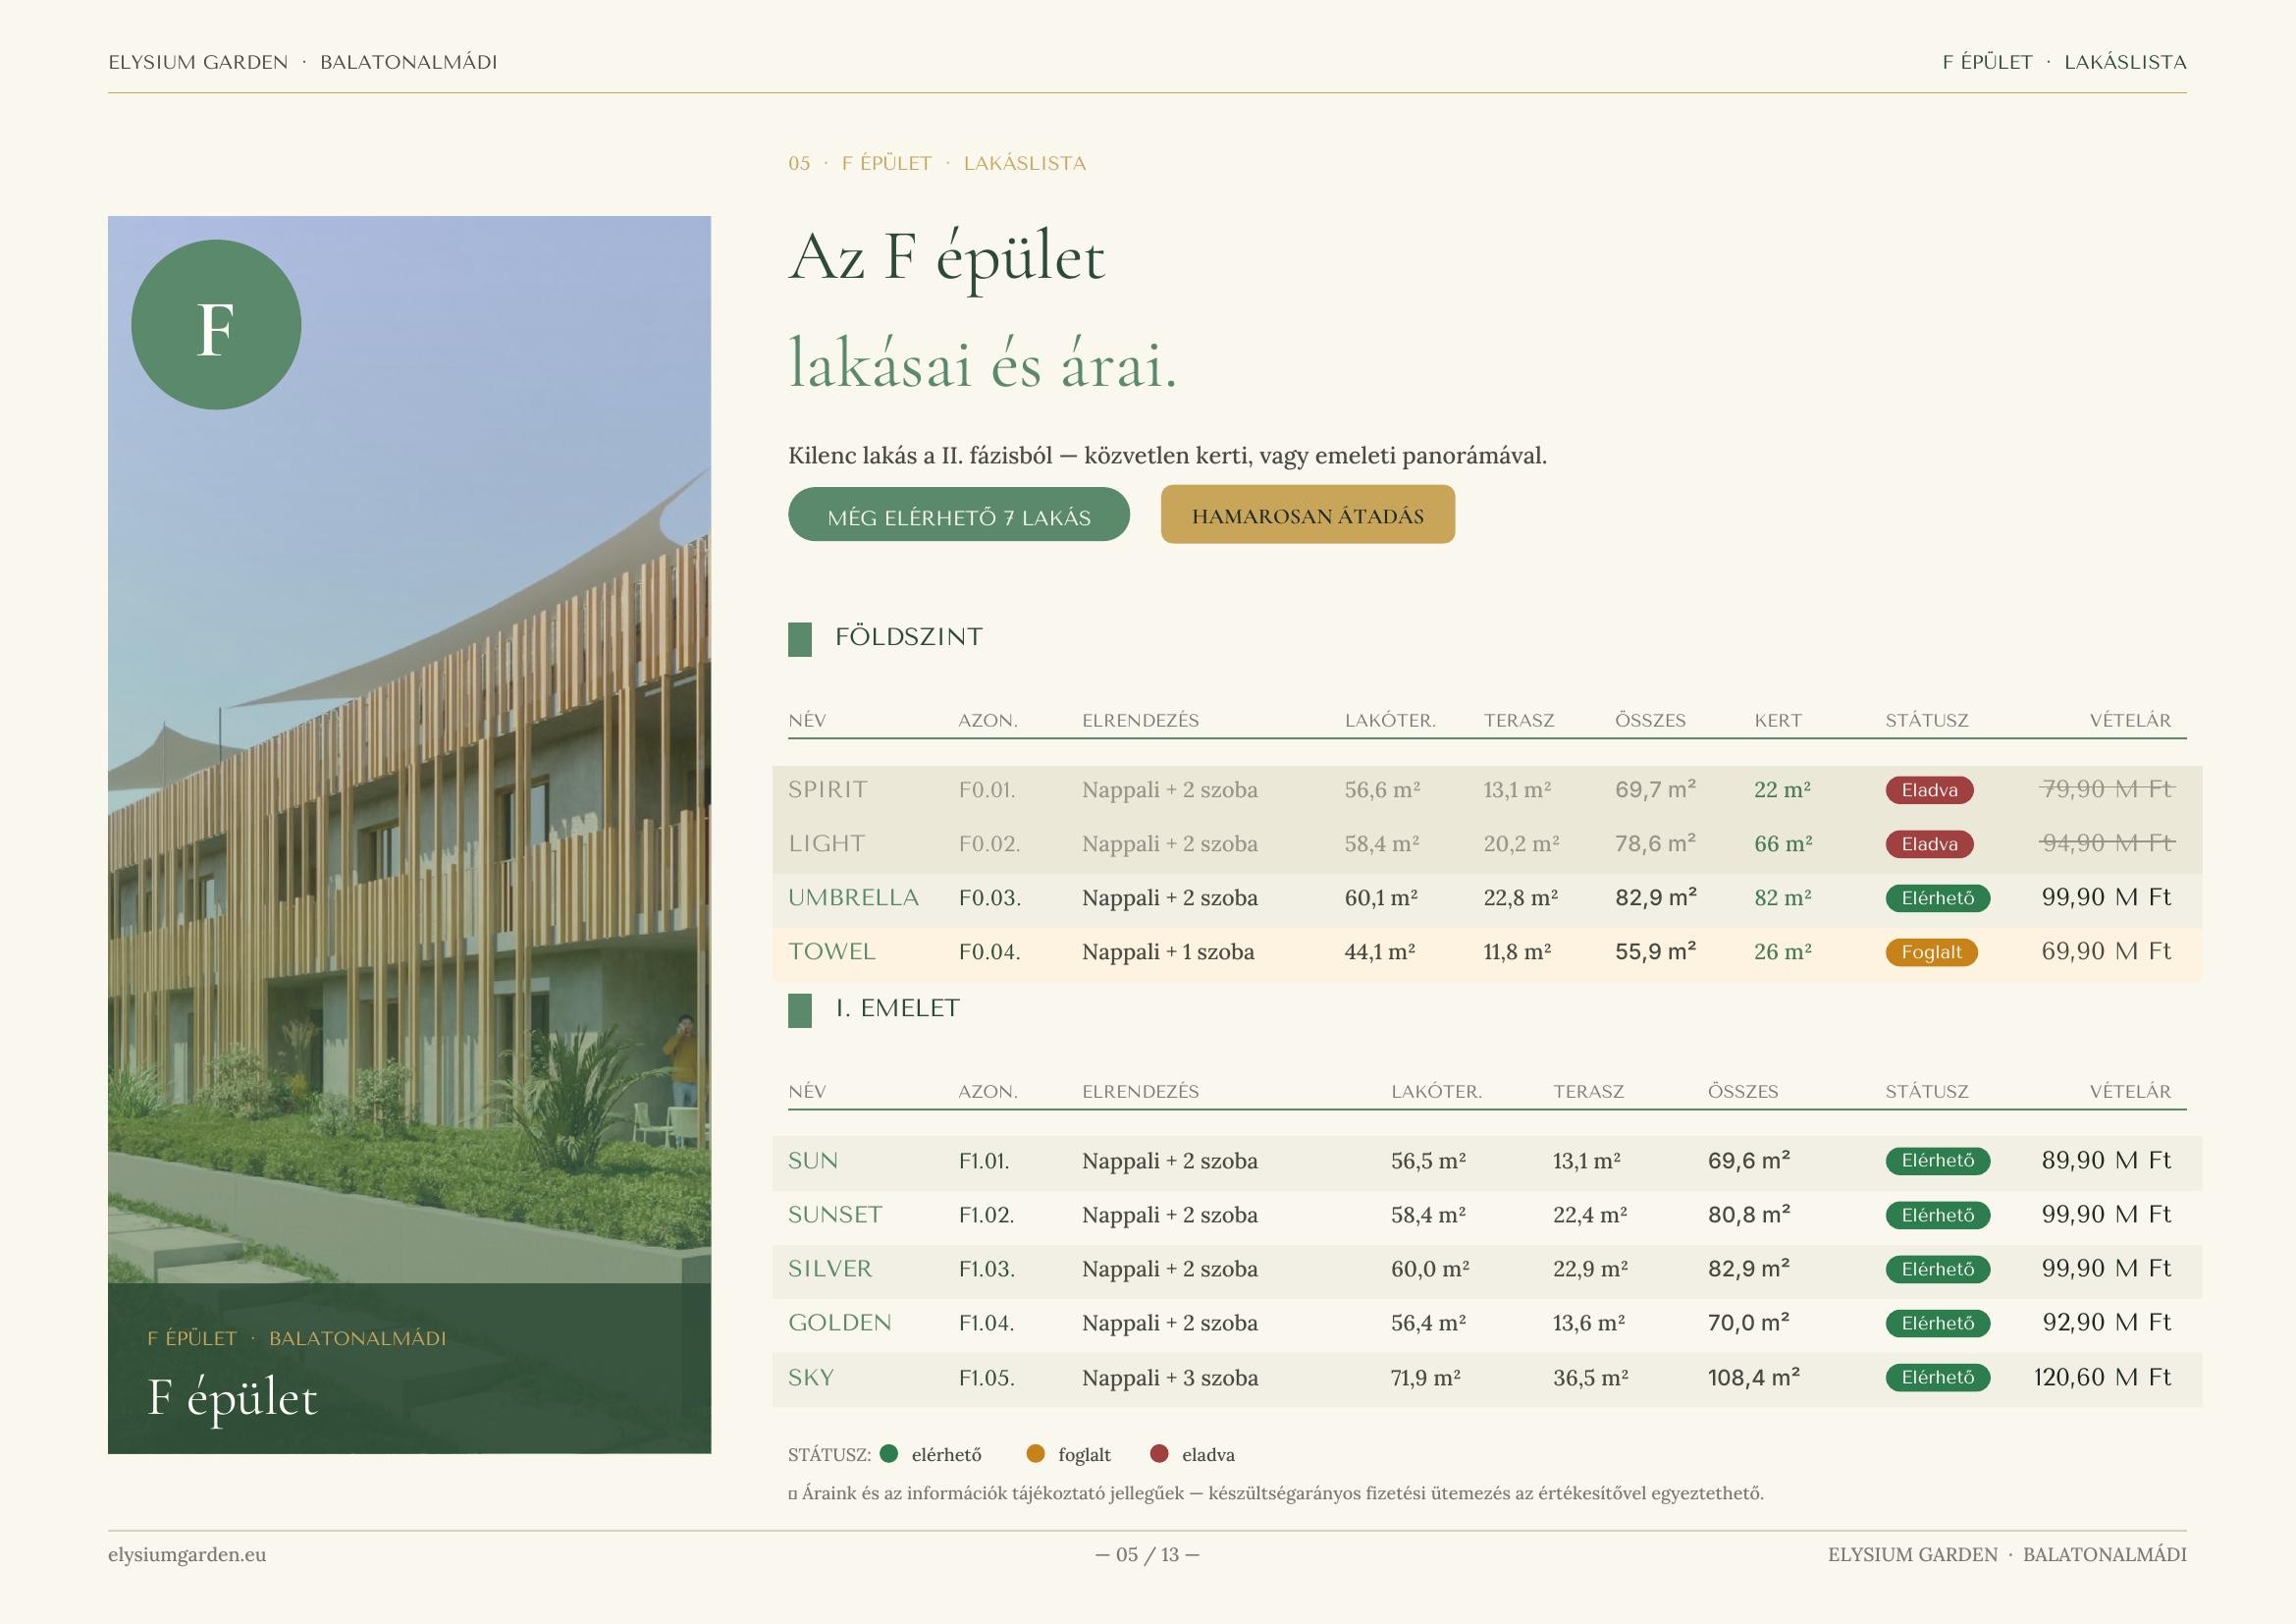Image resolution: width=2296 pixels, height=1624 pixels.
Task: Select the GOLDEN apartment name
Action: [839, 1322]
